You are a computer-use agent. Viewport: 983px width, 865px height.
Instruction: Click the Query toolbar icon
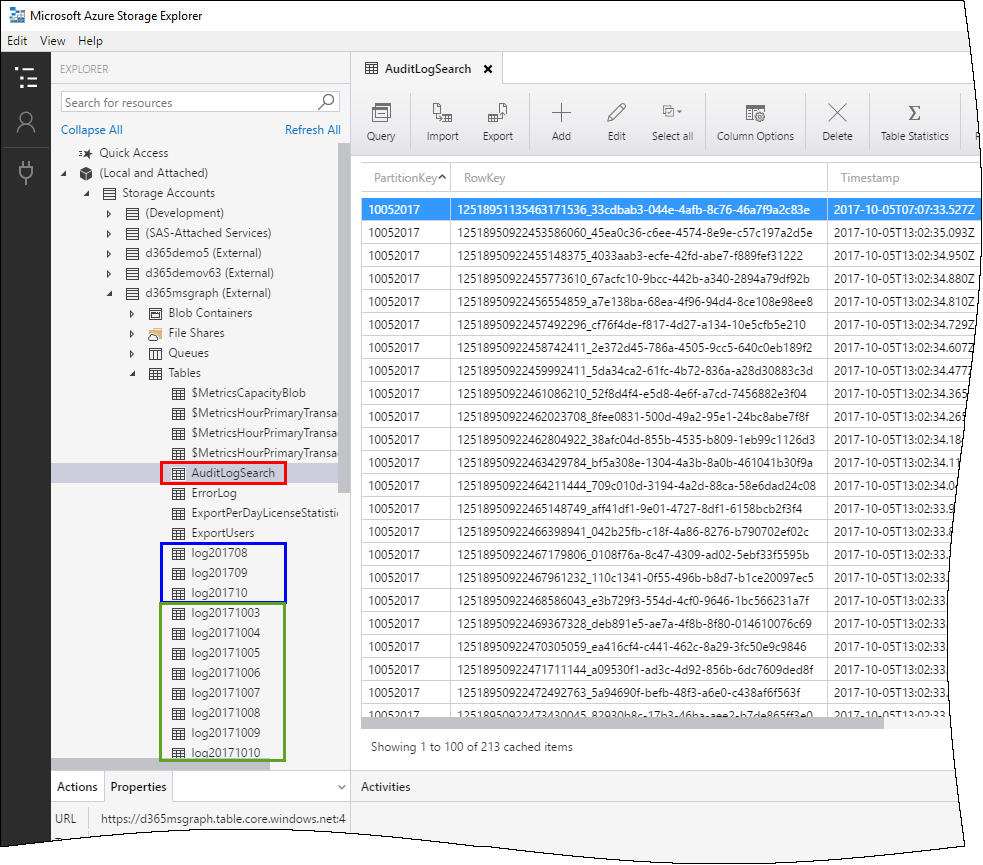coord(381,113)
